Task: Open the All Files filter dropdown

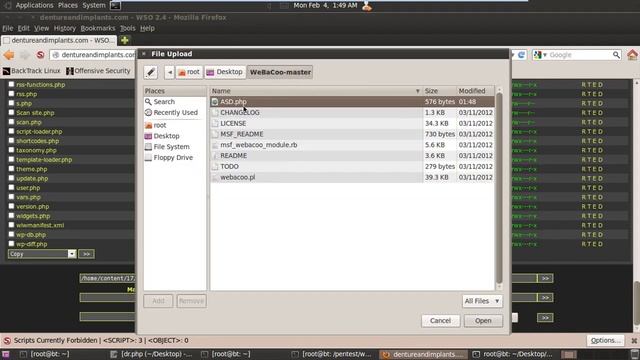Action: (x=482, y=301)
